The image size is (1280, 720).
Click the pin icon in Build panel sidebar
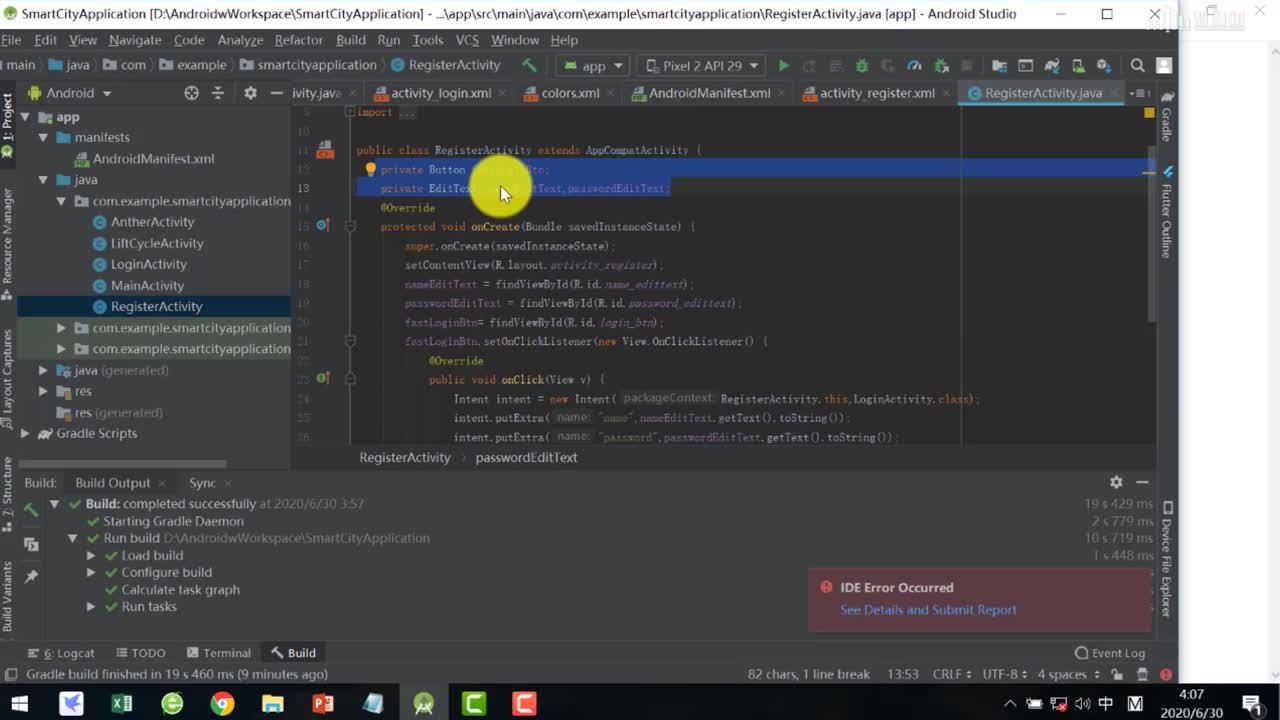(x=31, y=577)
